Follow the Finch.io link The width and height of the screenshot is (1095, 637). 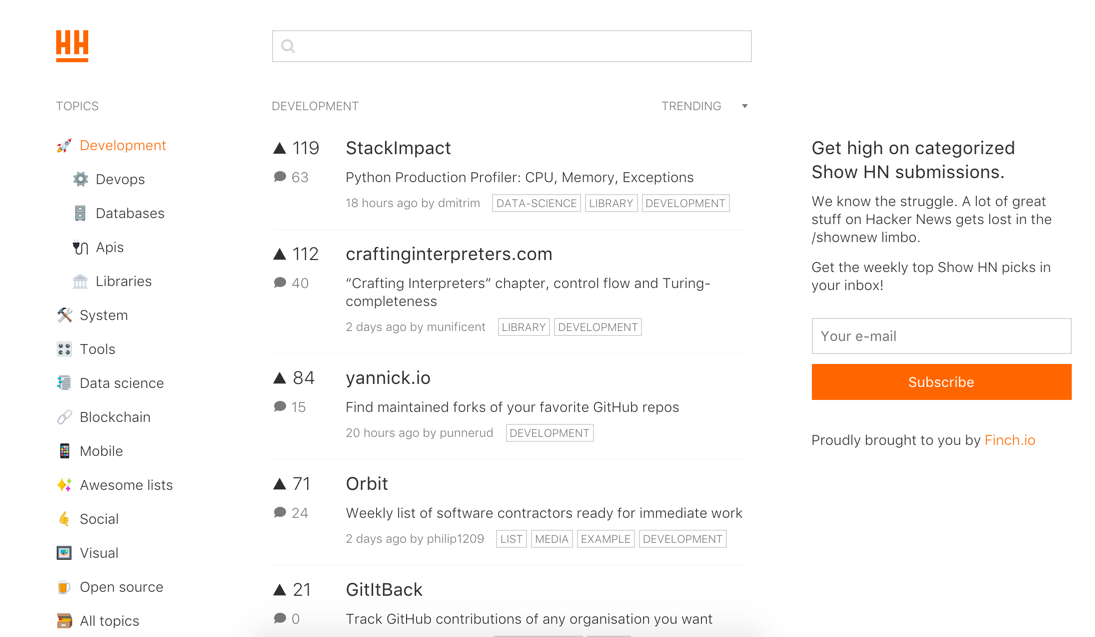click(x=1010, y=440)
